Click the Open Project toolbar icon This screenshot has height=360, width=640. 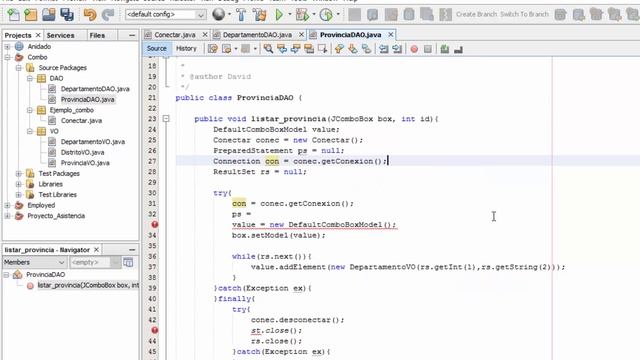tap(49, 15)
